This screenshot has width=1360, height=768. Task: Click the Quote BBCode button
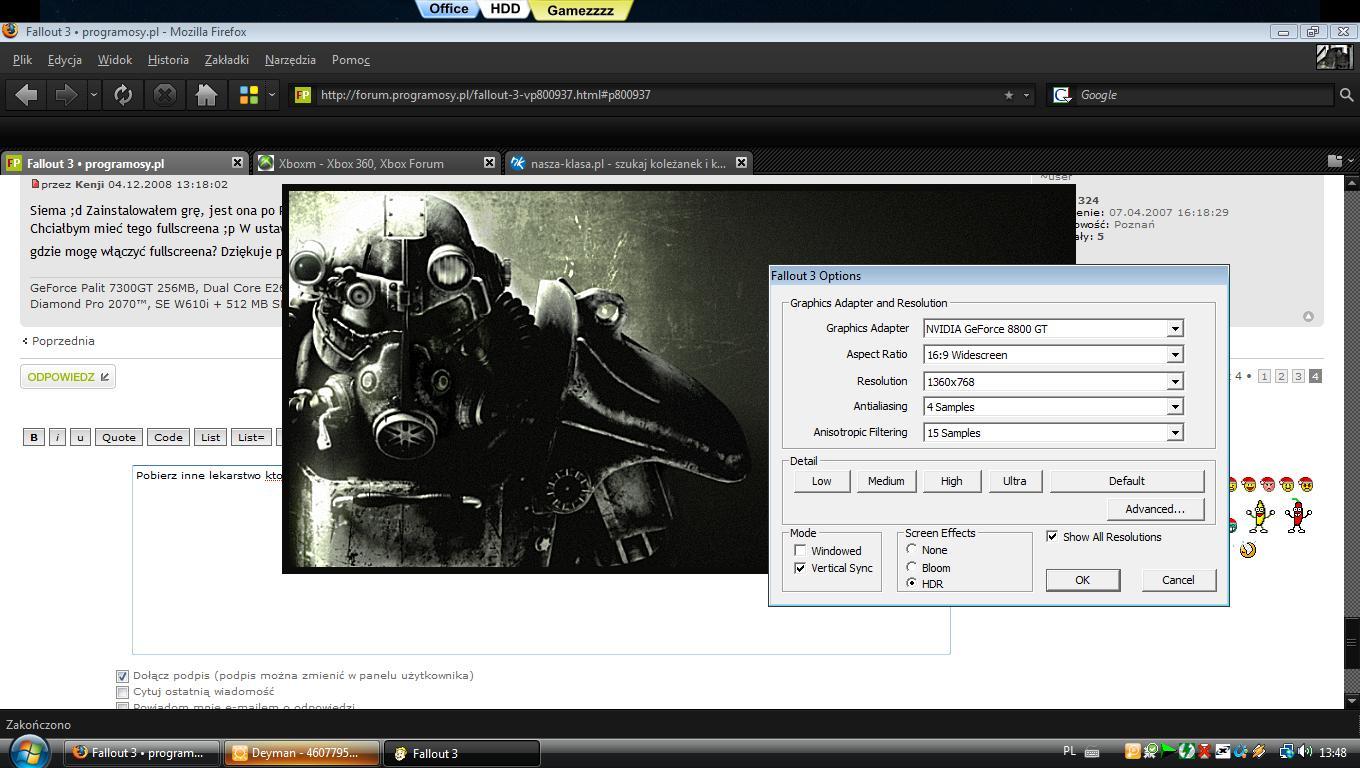pos(118,437)
